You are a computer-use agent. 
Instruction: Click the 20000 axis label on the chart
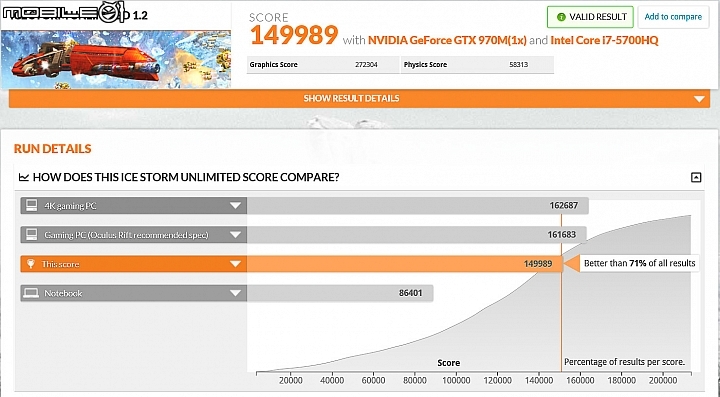pos(291,380)
